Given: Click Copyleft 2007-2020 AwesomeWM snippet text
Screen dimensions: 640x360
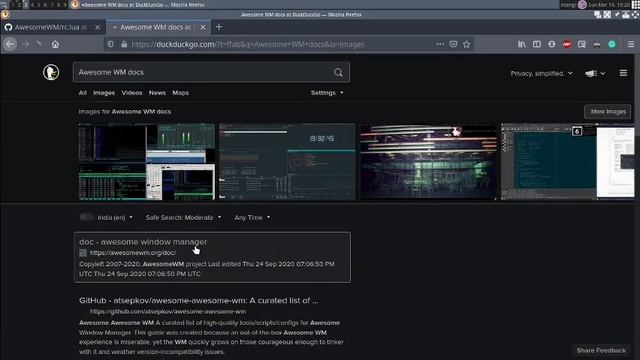Looking at the screenshot, I should (207, 269).
